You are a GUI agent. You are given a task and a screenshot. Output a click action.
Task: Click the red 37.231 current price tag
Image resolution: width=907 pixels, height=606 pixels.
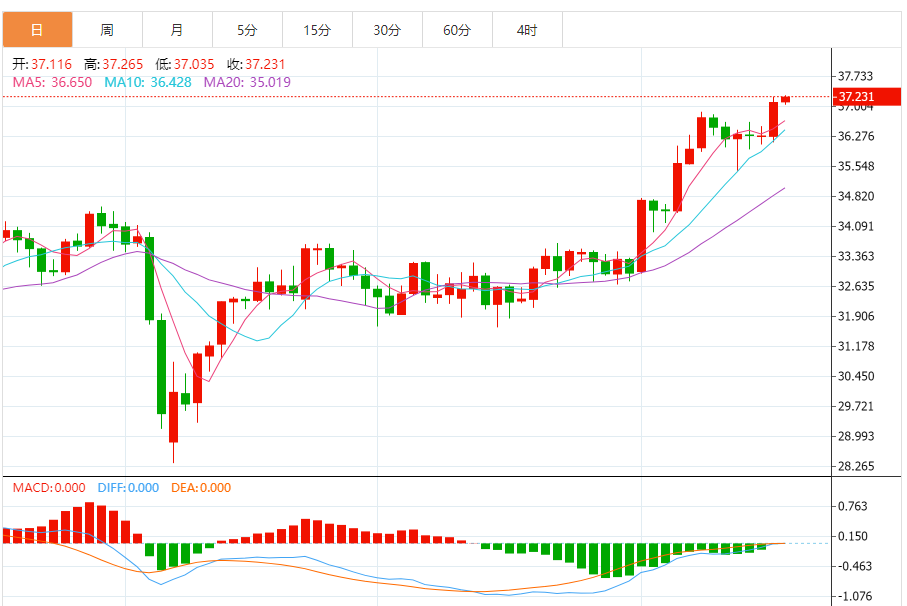867,97
